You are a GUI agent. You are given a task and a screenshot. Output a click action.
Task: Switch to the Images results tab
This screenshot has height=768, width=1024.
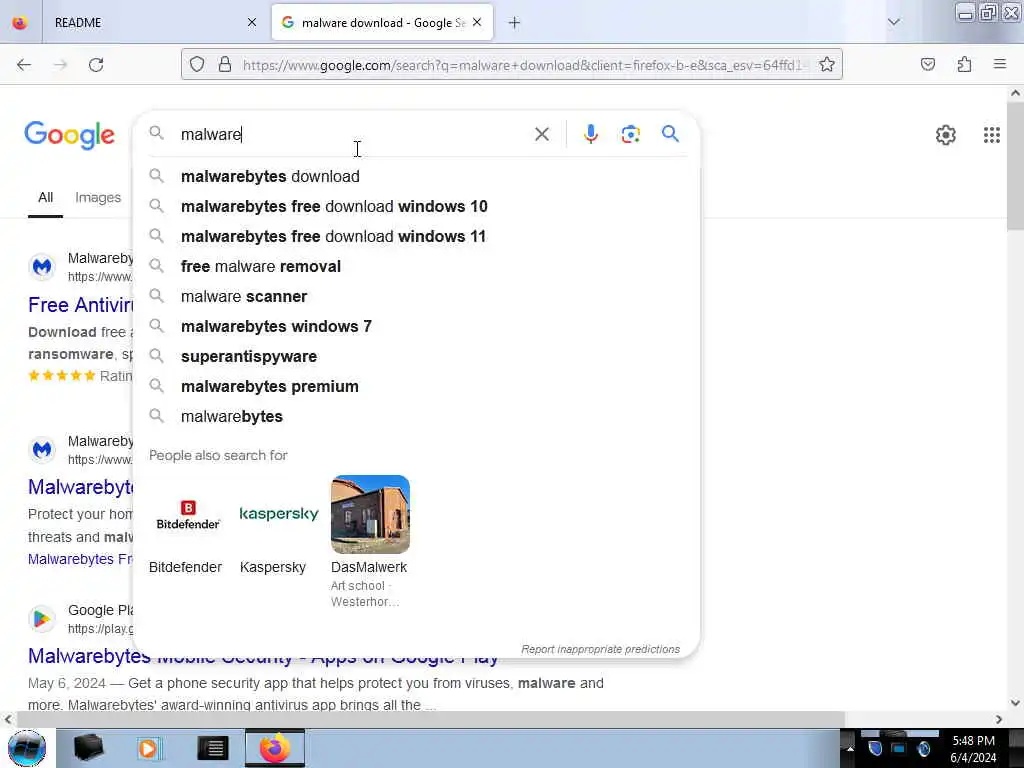98,197
